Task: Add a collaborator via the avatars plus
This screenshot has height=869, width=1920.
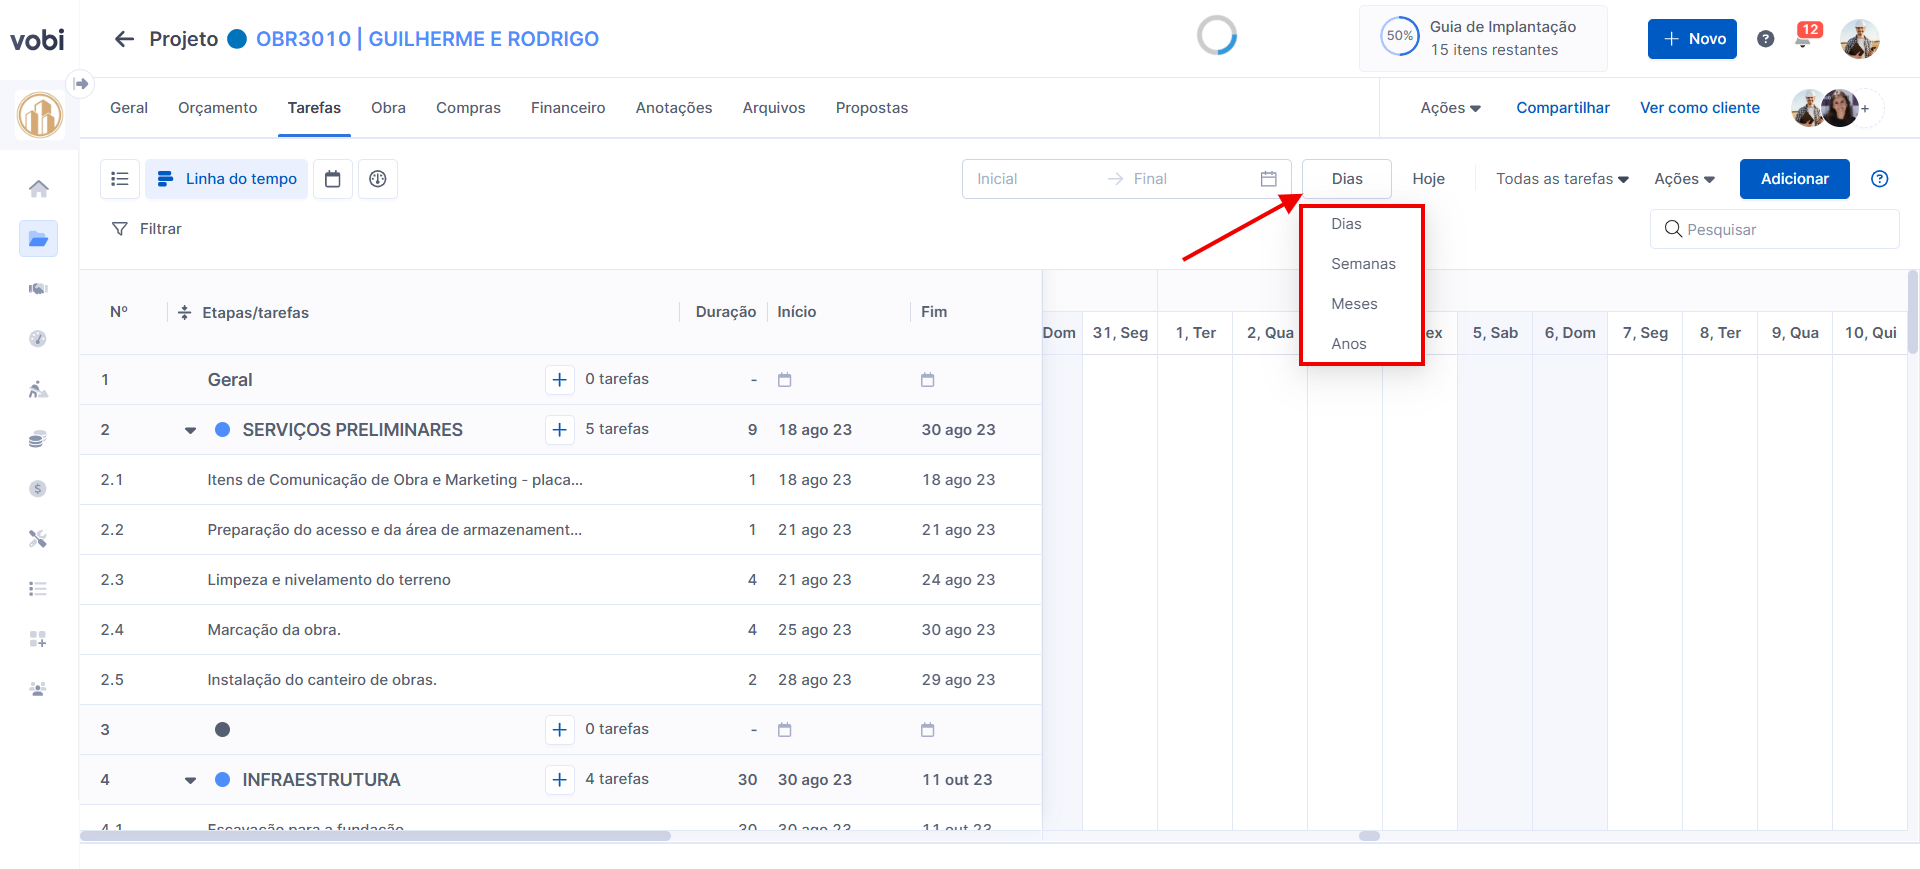Action: pyautogui.click(x=1865, y=108)
